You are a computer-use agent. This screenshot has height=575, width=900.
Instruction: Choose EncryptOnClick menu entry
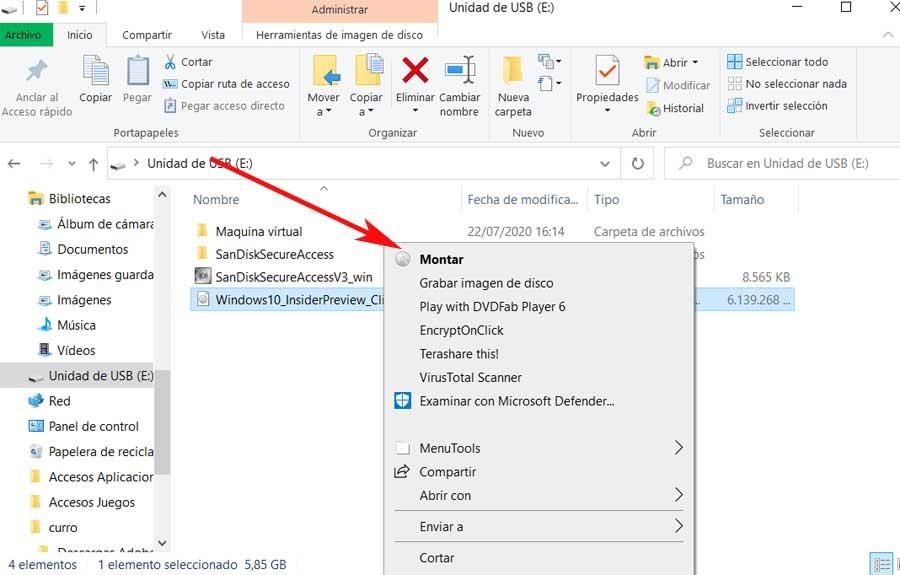540,330
